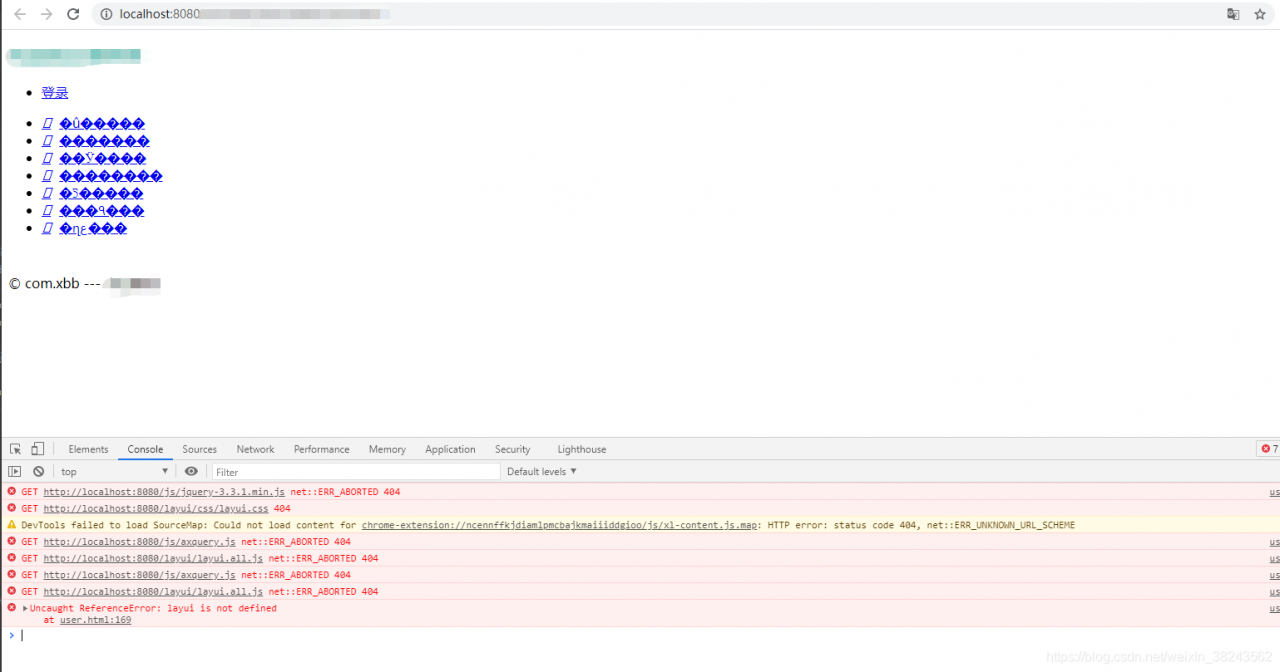Switch to the Security tab
The image size is (1280, 672).
pos(512,449)
